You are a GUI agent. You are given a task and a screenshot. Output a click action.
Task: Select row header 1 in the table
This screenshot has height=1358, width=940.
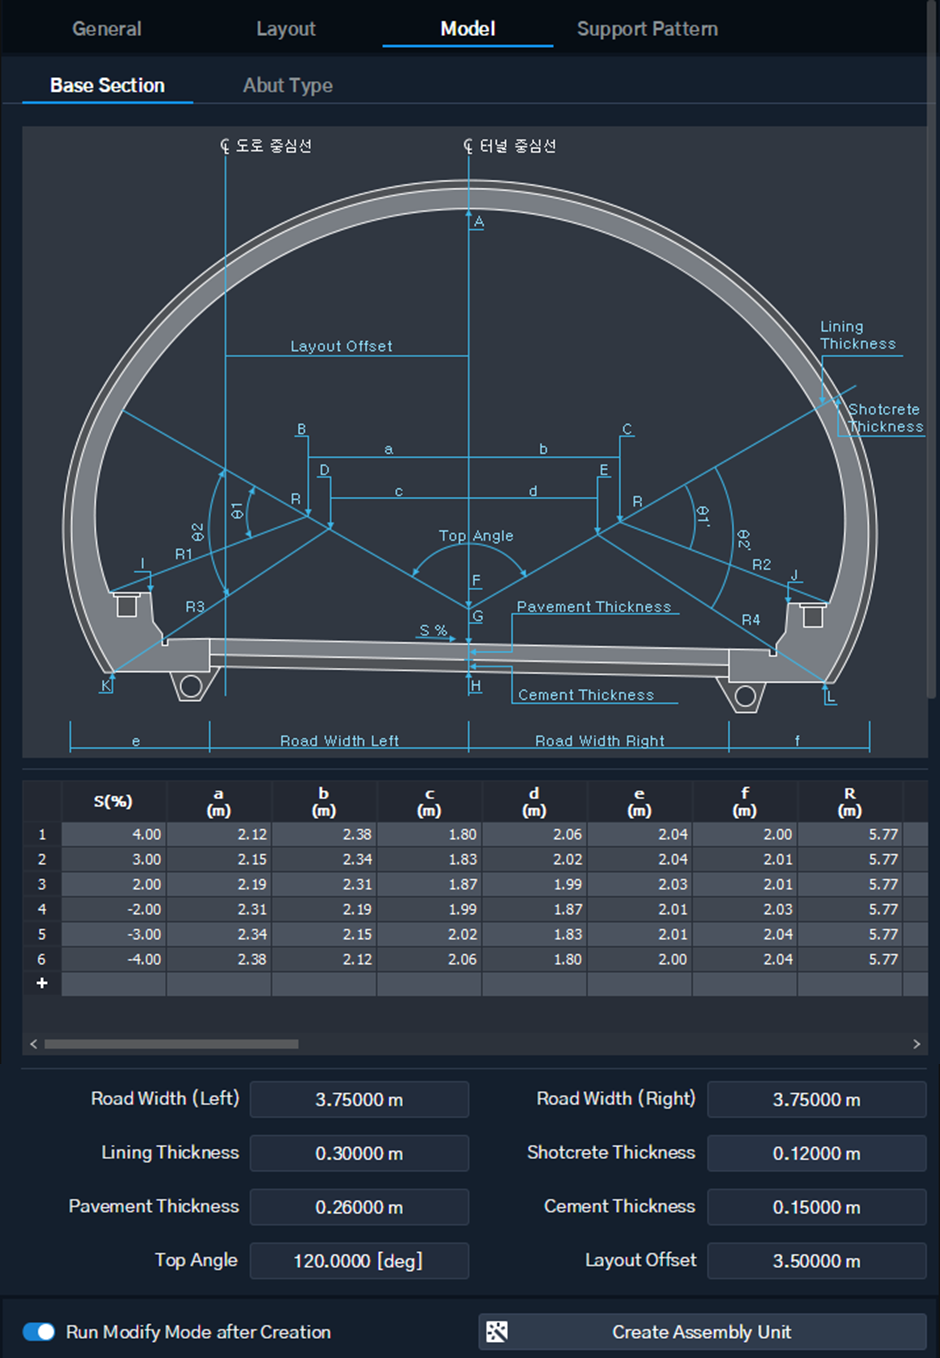(42, 834)
